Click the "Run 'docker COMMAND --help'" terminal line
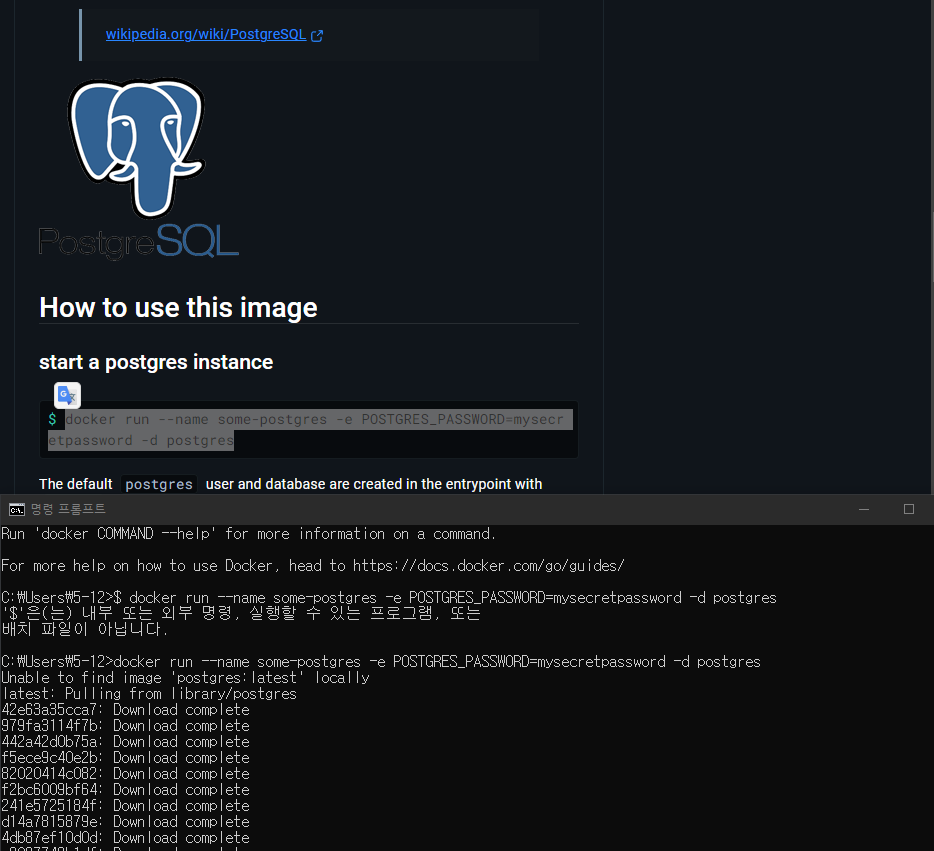 pos(248,534)
